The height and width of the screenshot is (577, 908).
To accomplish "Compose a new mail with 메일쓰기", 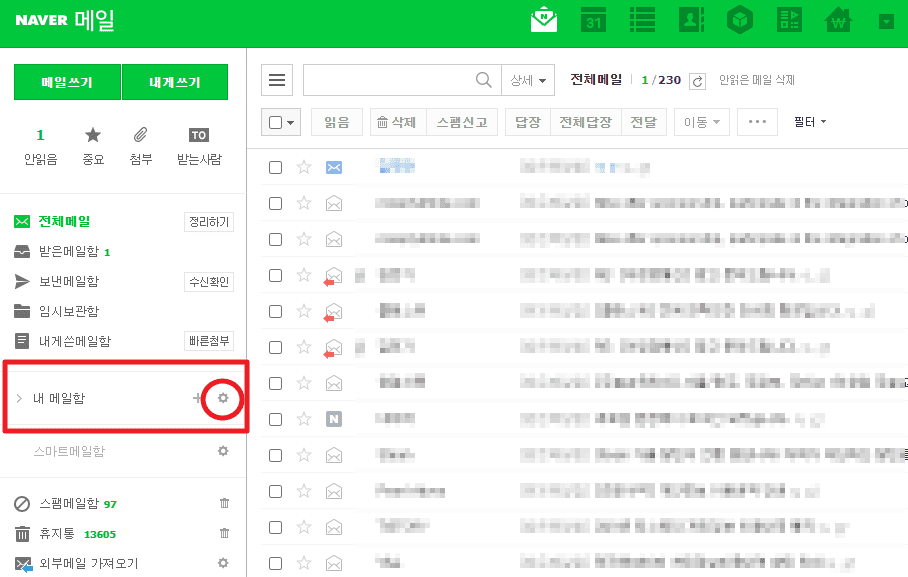I will [x=67, y=82].
